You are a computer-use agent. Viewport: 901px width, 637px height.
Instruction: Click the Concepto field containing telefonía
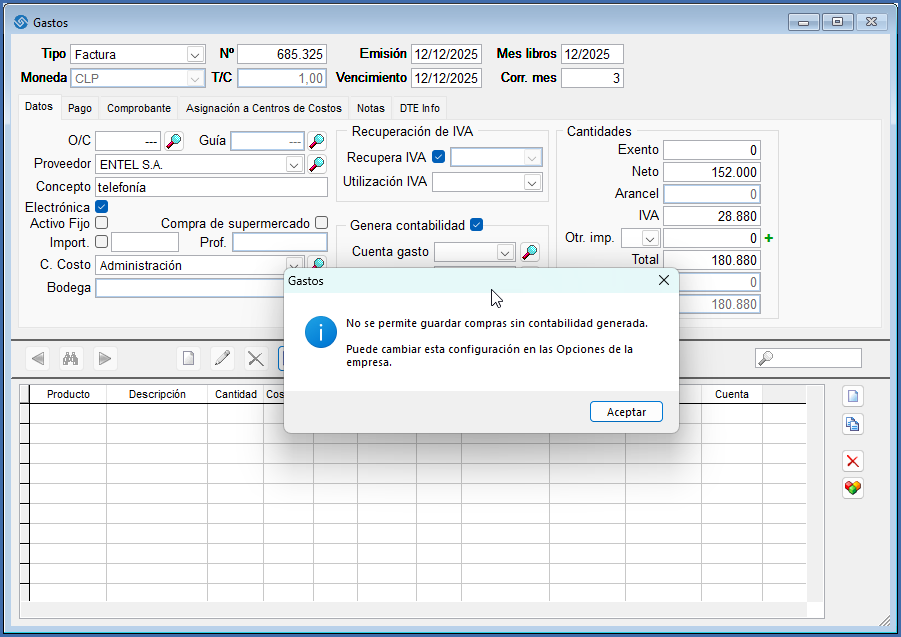tap(211, 187)
